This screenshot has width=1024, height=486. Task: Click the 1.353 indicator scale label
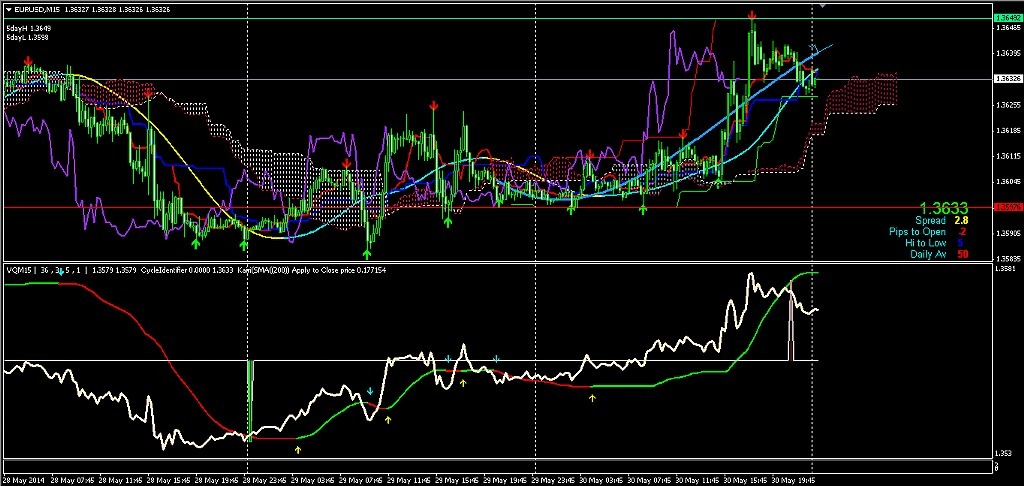coord(1003,453)
